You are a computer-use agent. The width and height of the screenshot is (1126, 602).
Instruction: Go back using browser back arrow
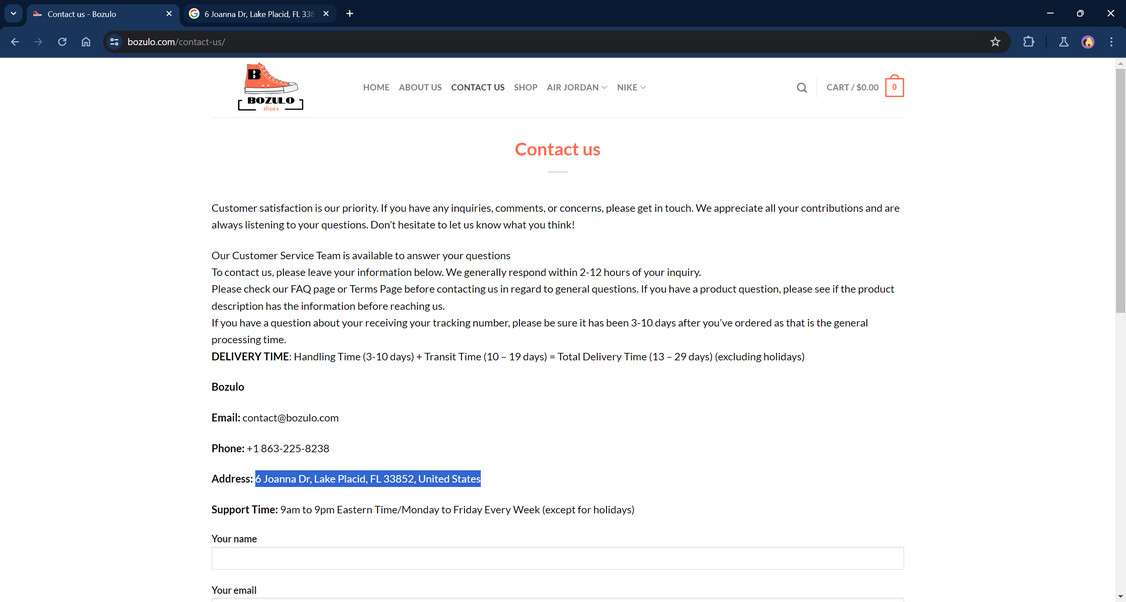(14, 42)
